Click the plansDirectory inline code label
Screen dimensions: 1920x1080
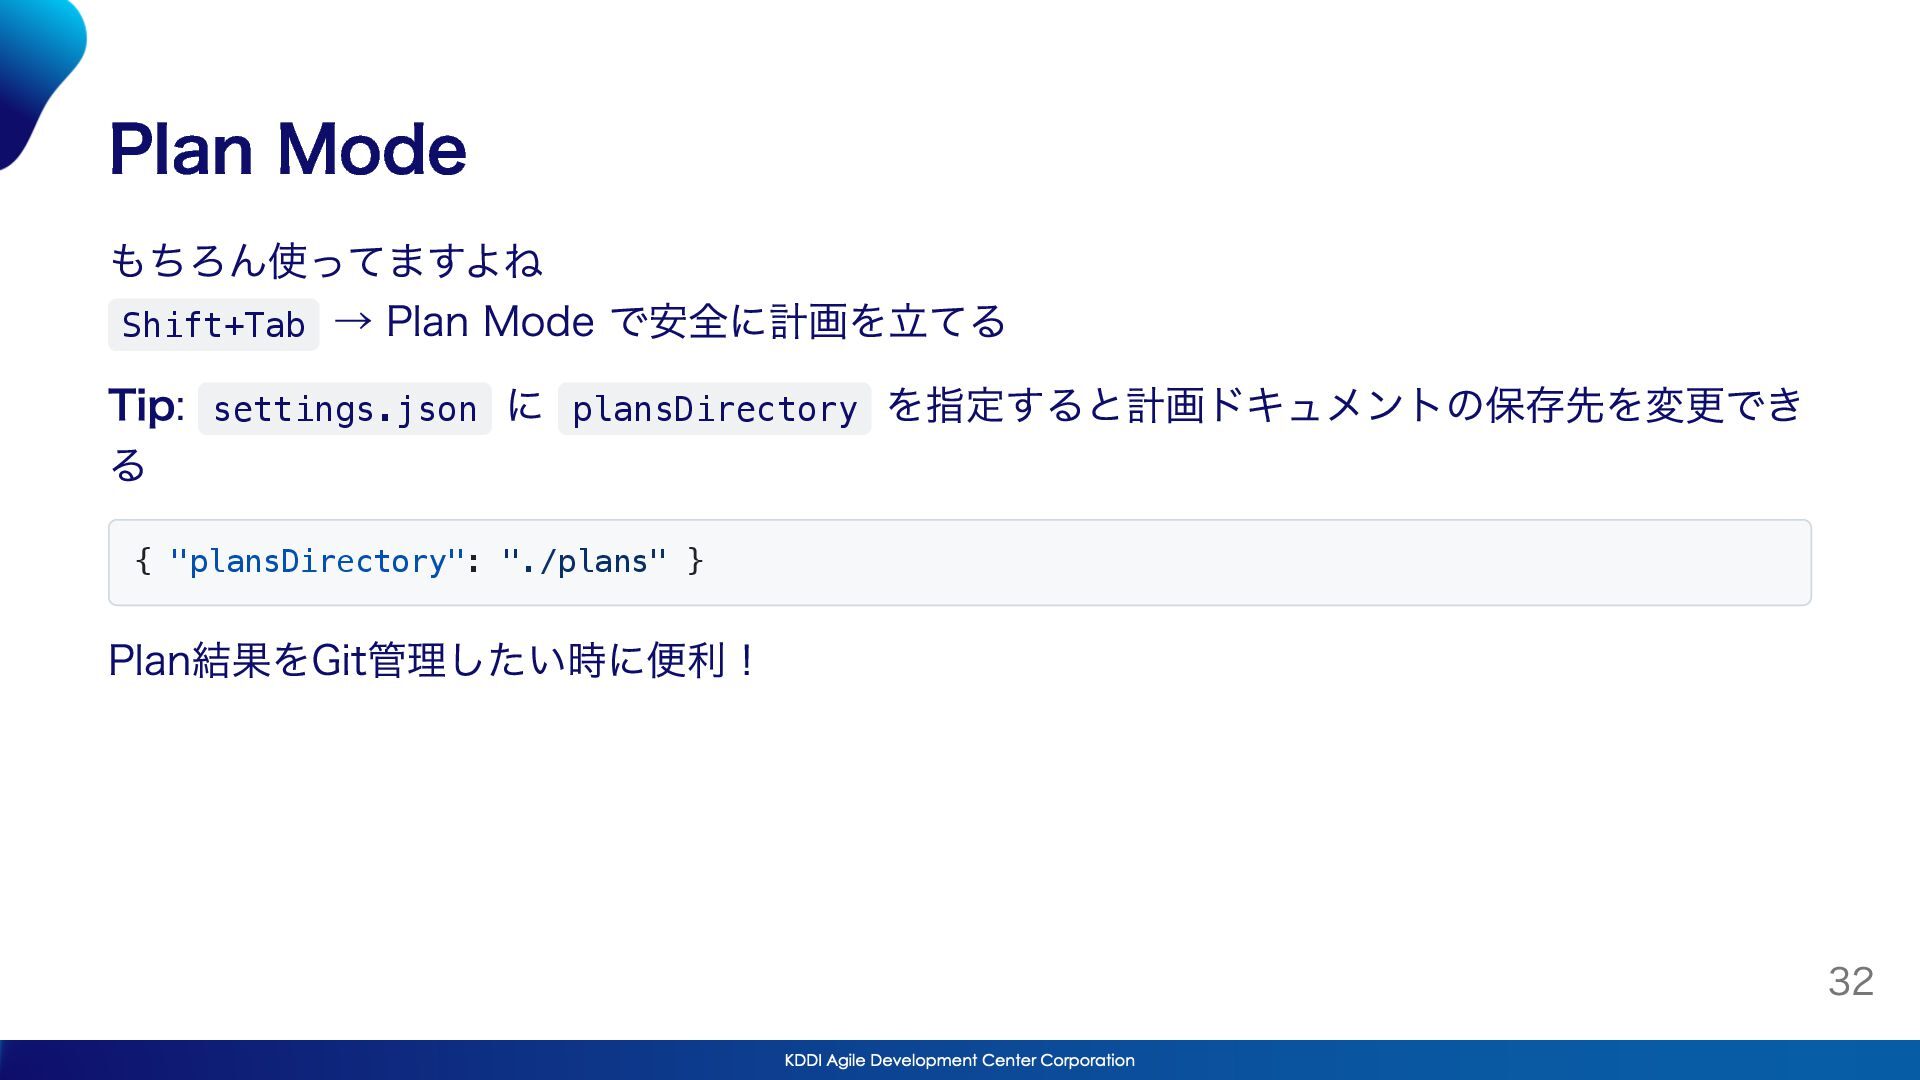pyautogui.click(x=714, y=409)
